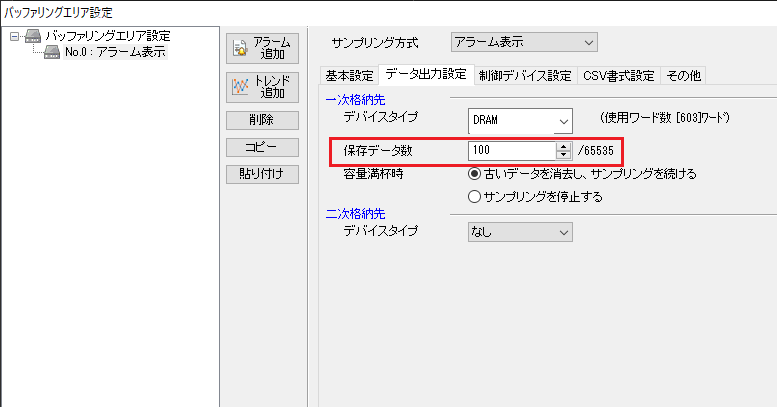This screenshot has width=777, height=407.
Task: Switch to the 基本設定 tab
Action: click(x=349, y=76)
